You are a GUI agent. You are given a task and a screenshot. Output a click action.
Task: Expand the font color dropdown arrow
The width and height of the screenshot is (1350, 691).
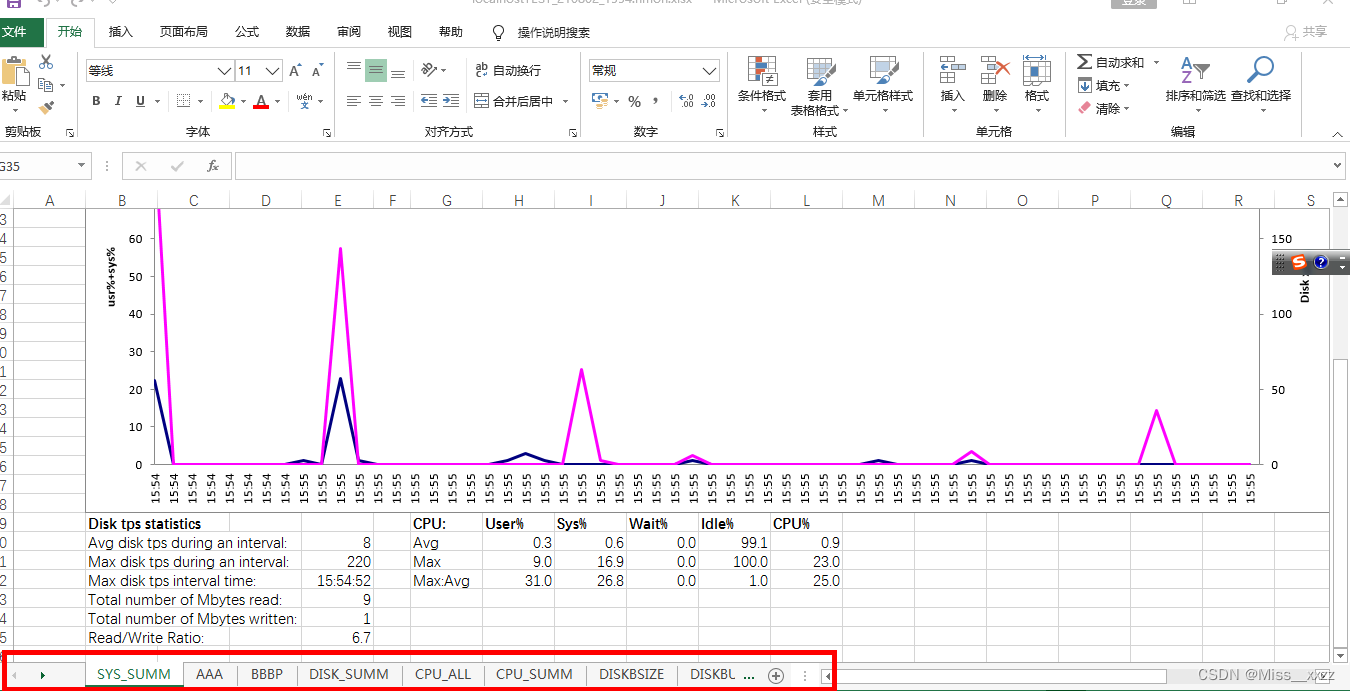[277, 101]
